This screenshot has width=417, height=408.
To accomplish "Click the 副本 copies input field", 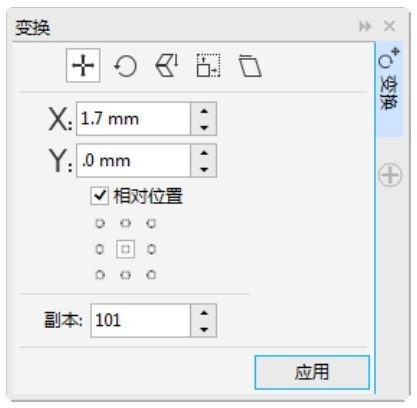I will pos(140,321).
